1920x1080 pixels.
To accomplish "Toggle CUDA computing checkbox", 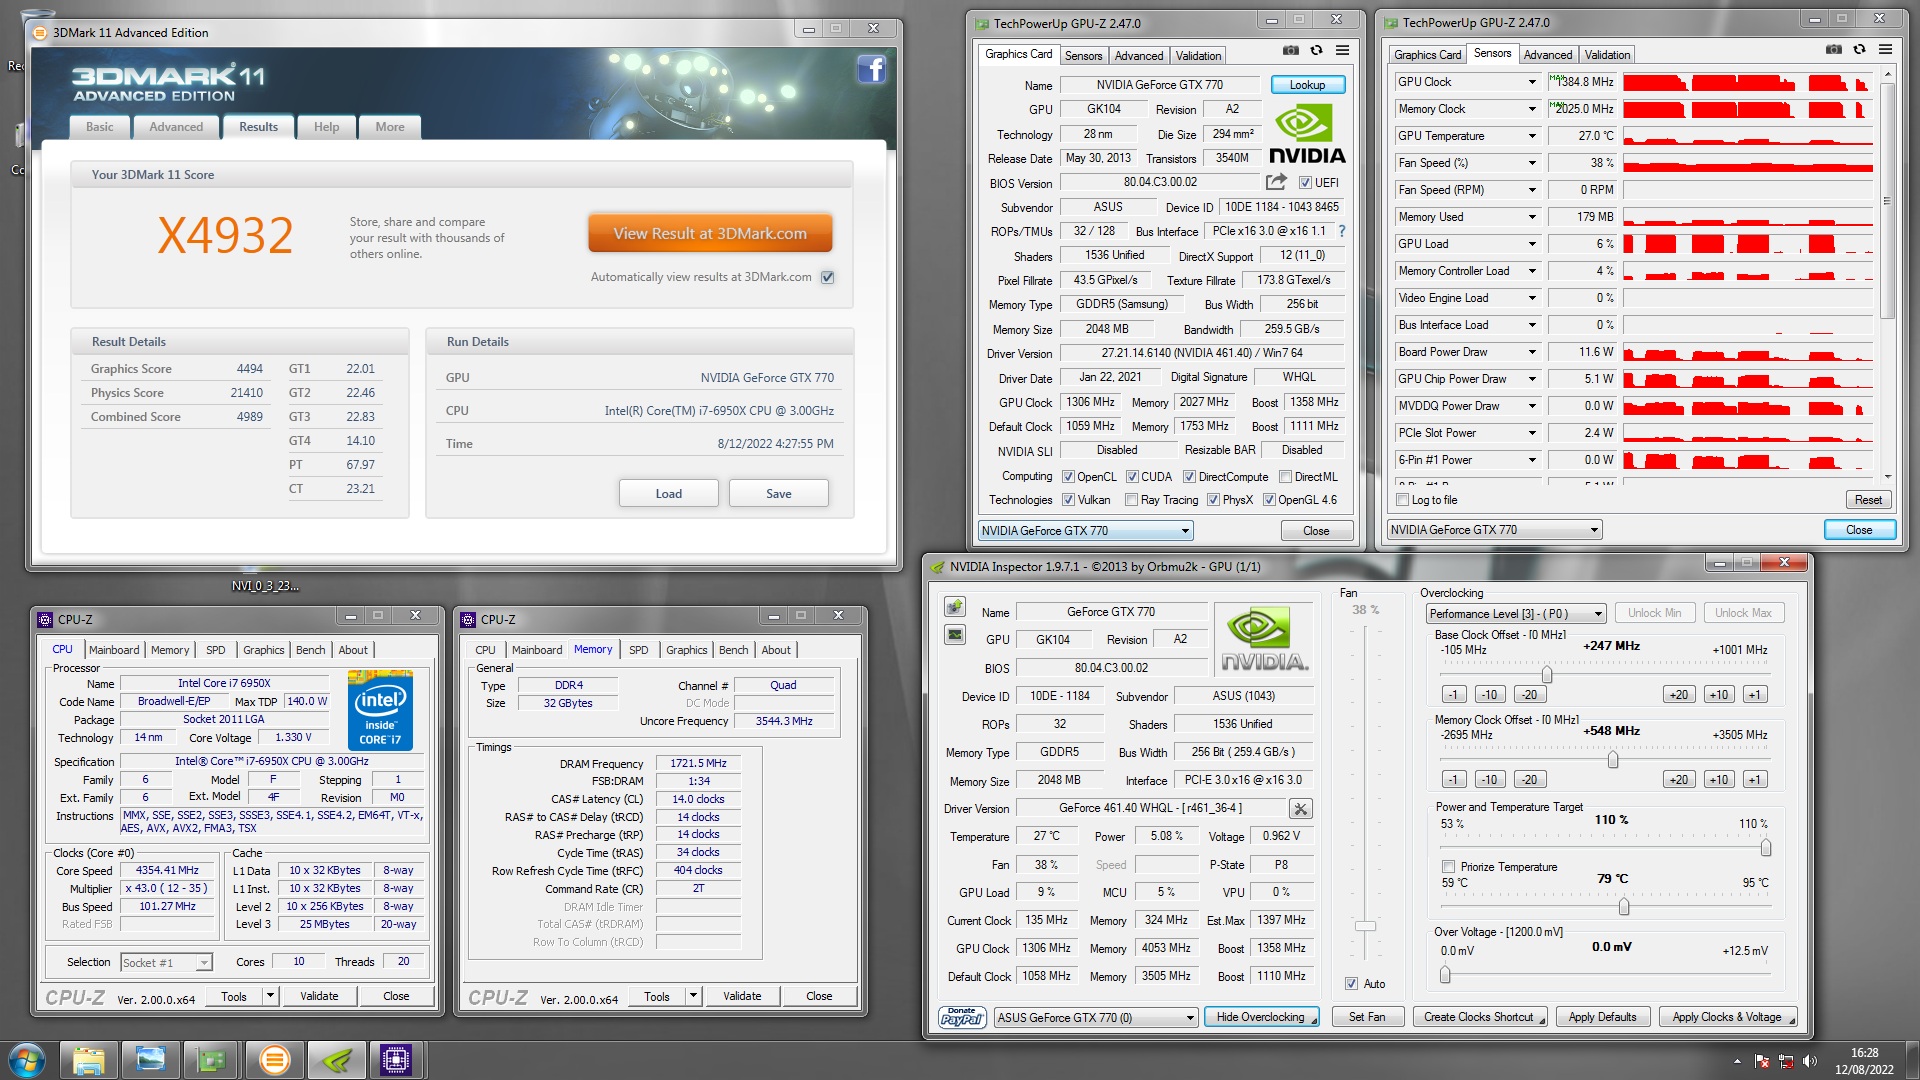I will 1132,477.
